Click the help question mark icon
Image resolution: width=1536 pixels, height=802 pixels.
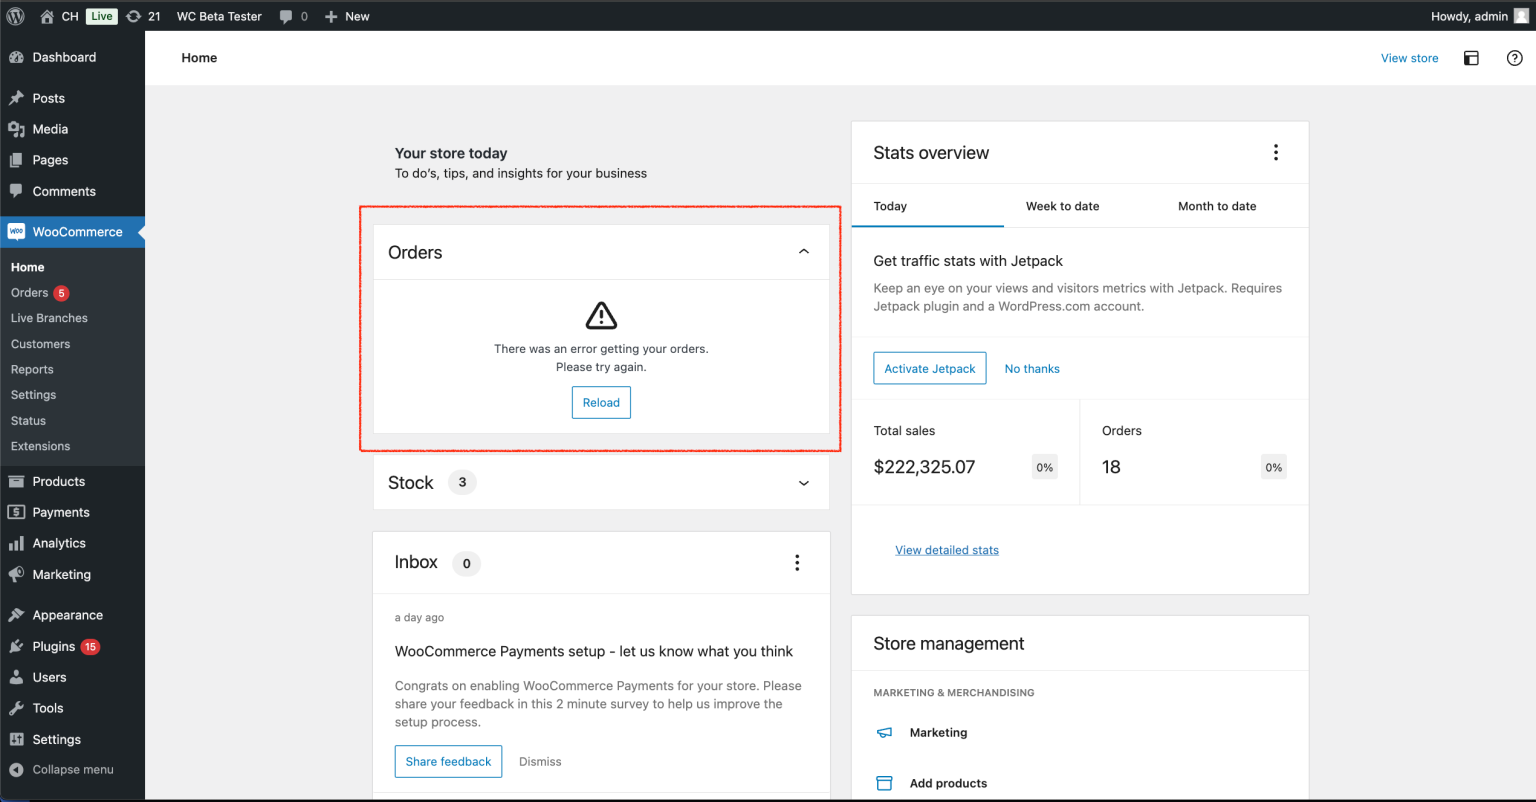(1514, 58)
